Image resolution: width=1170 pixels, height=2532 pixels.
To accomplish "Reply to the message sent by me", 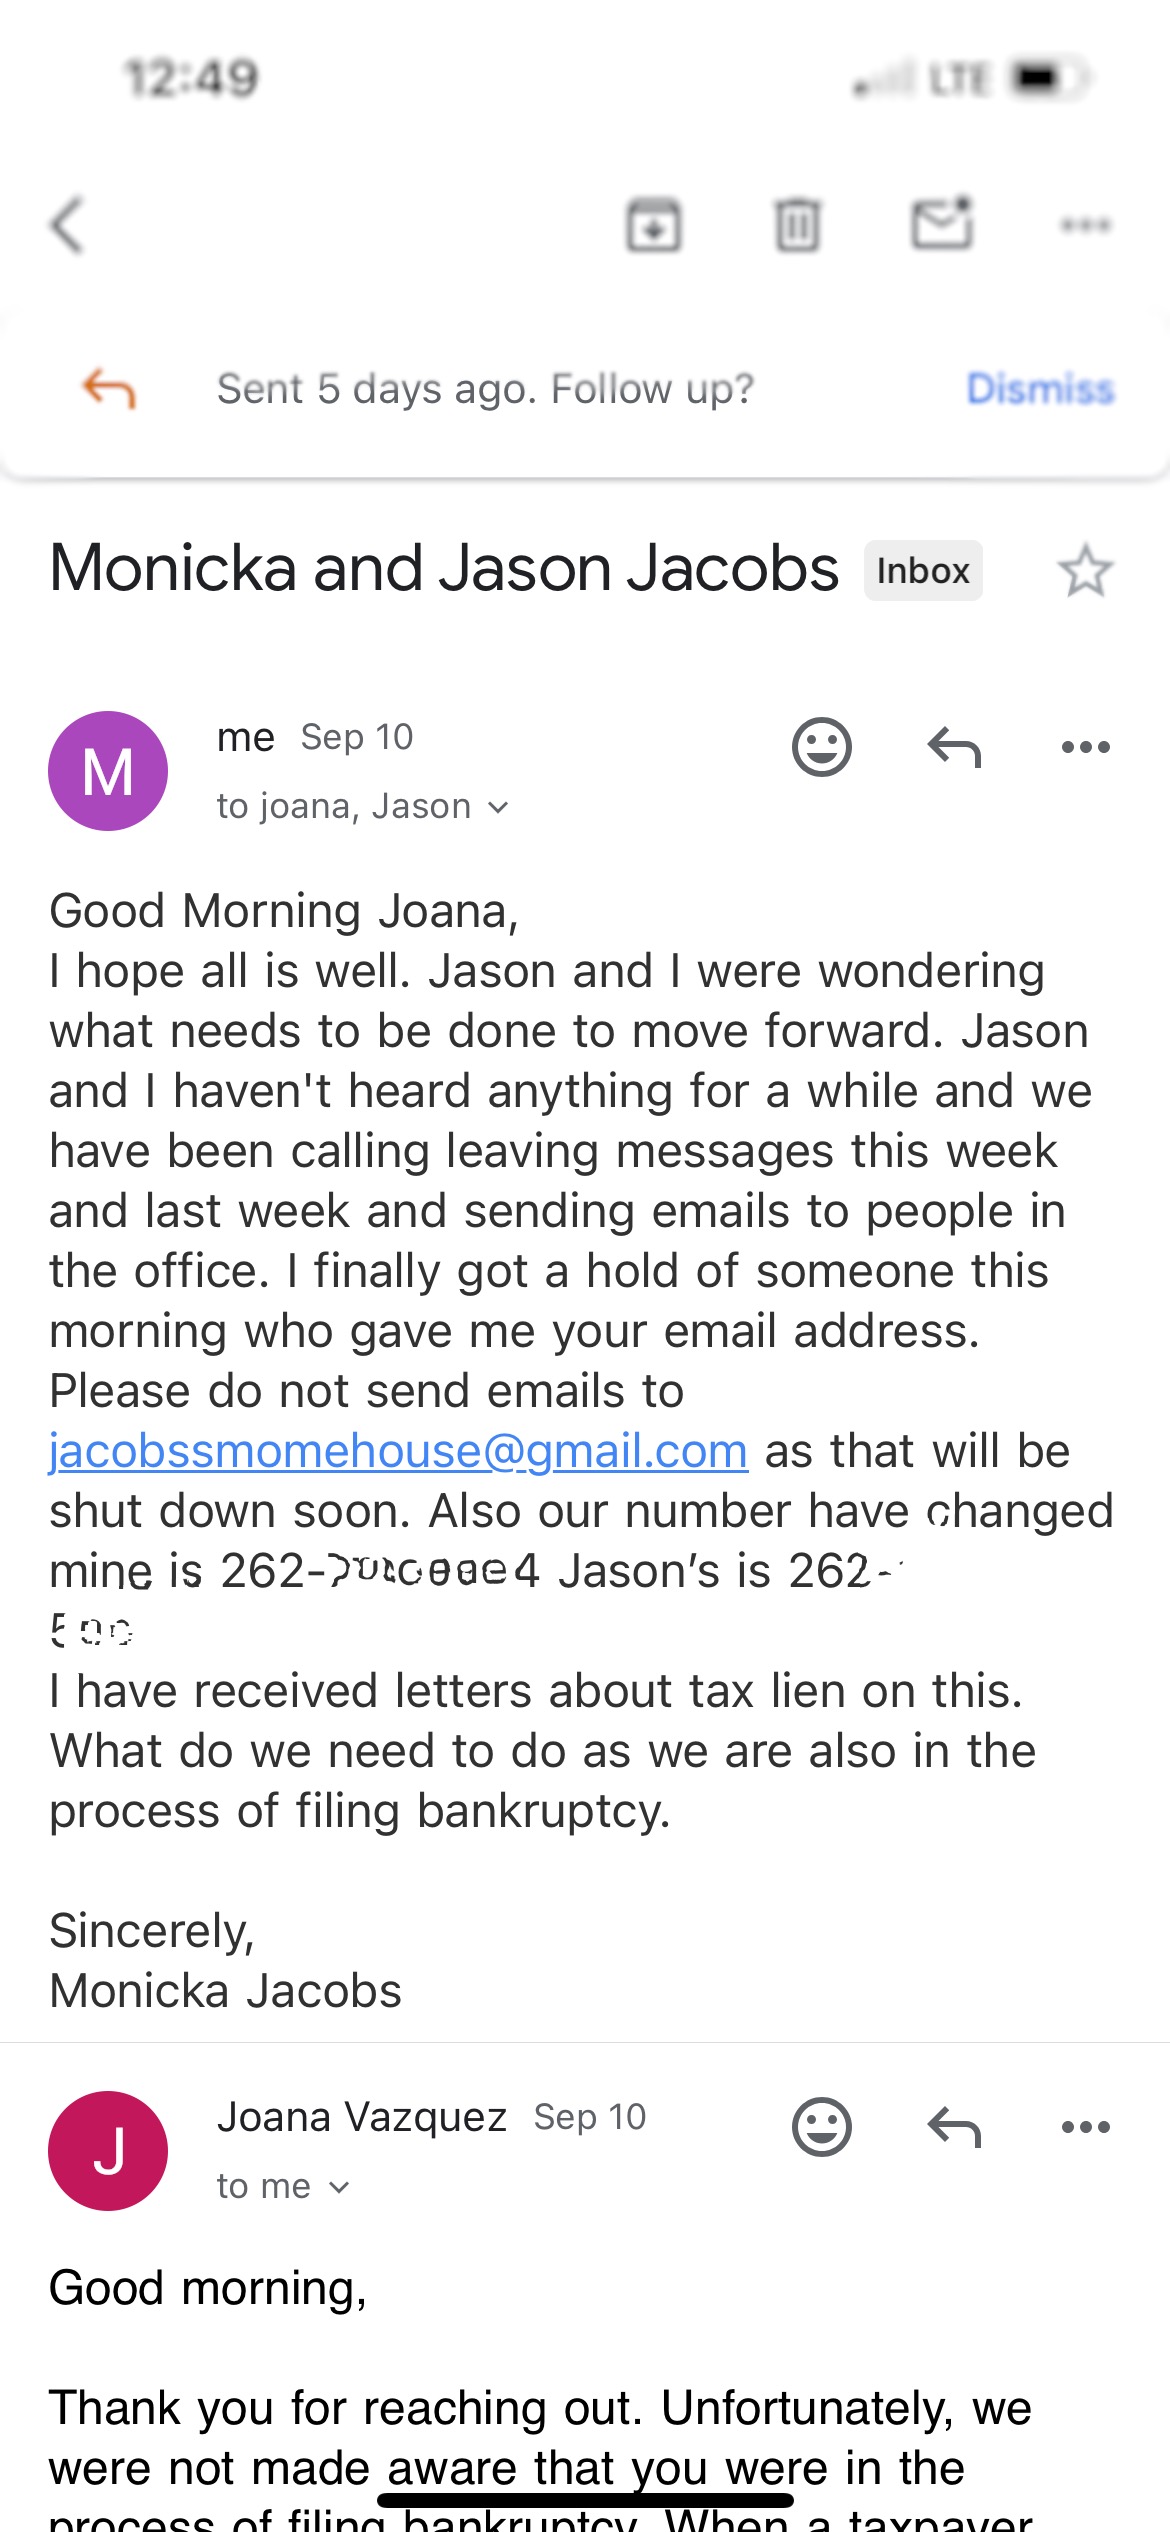I will (954, 747).
